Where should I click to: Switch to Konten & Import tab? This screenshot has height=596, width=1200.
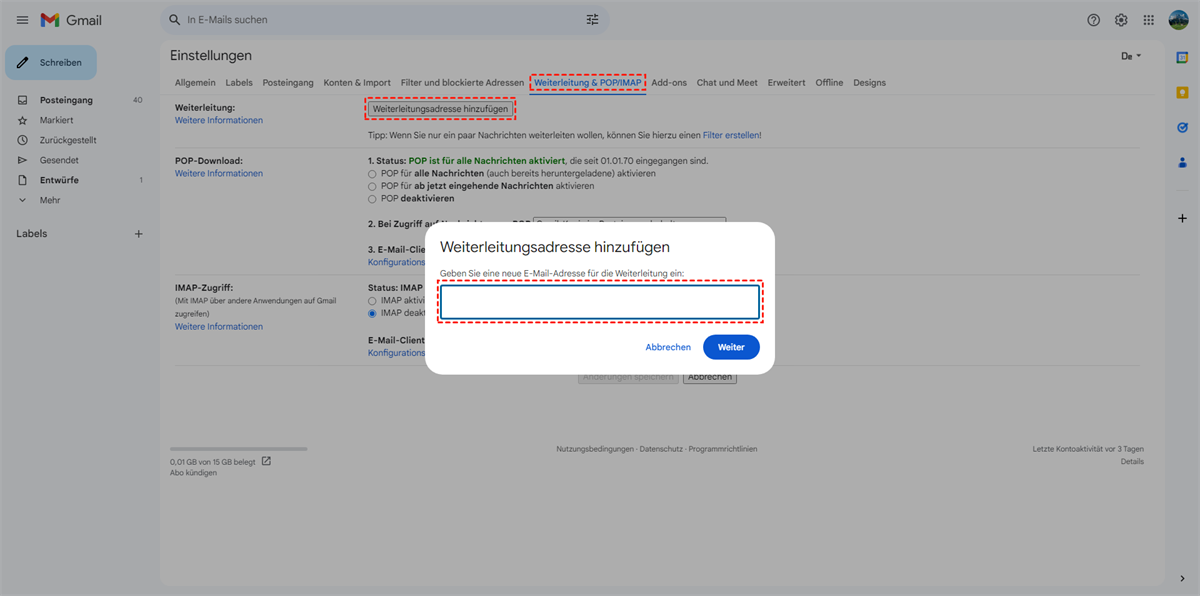tap(357, 83)
